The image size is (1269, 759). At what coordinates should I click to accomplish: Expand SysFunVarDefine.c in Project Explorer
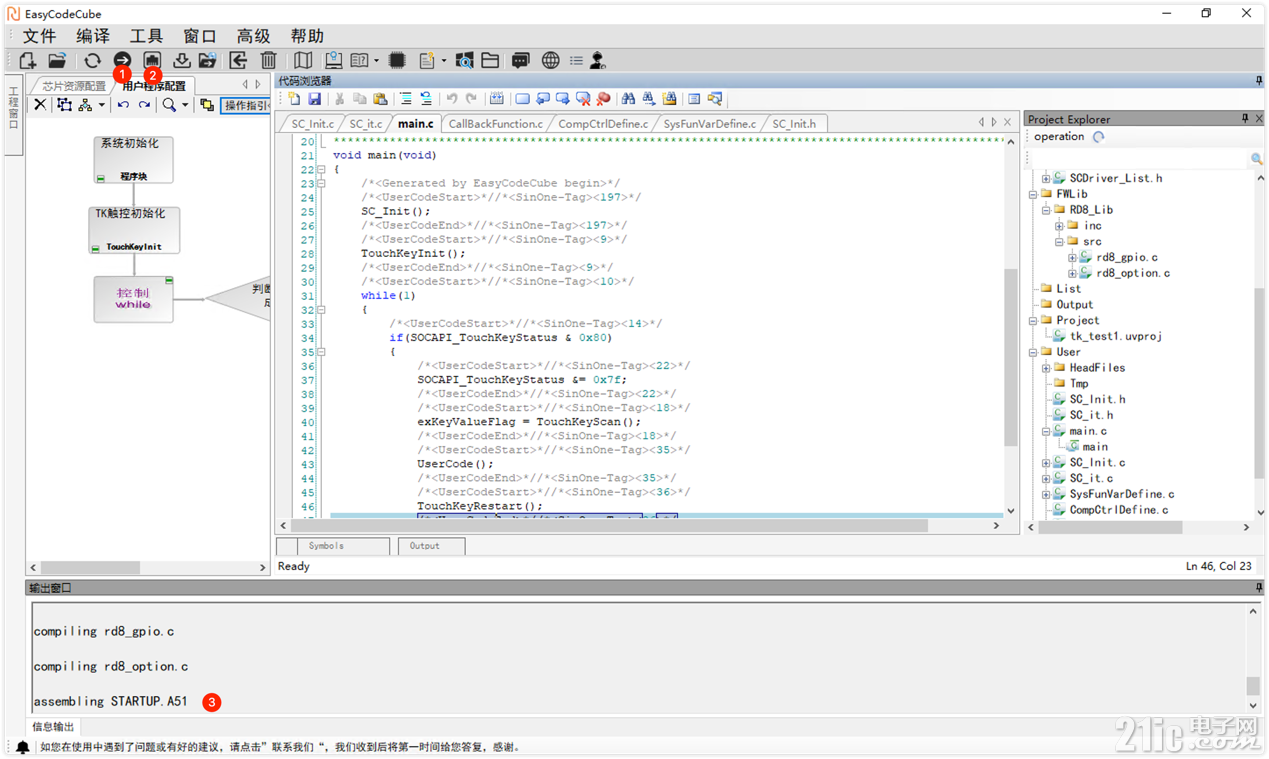pos(1046,494)
